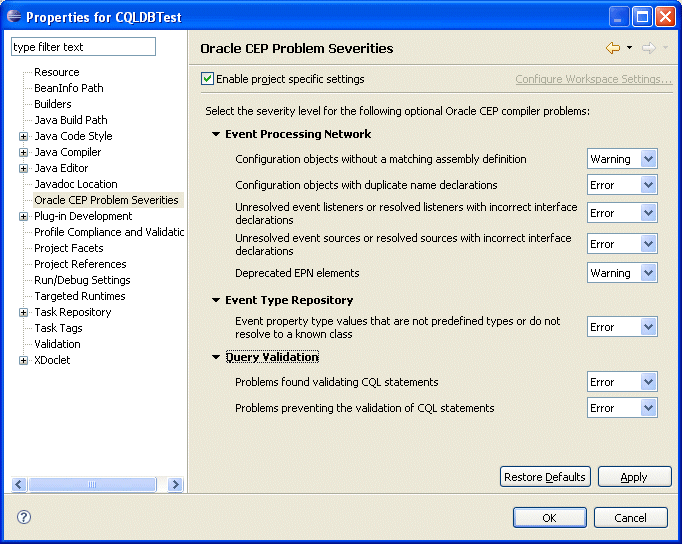Select Javadoc Location in the tree
The height and width of the screenshot is (544, 682).
click(76, 184)
